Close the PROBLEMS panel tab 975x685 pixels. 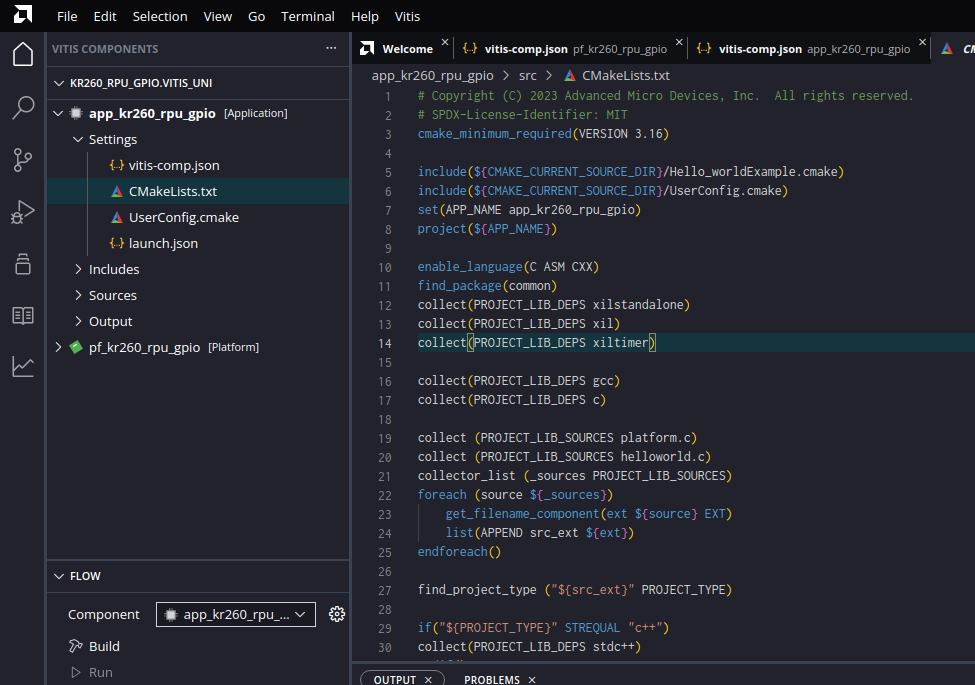coord(532,680)
